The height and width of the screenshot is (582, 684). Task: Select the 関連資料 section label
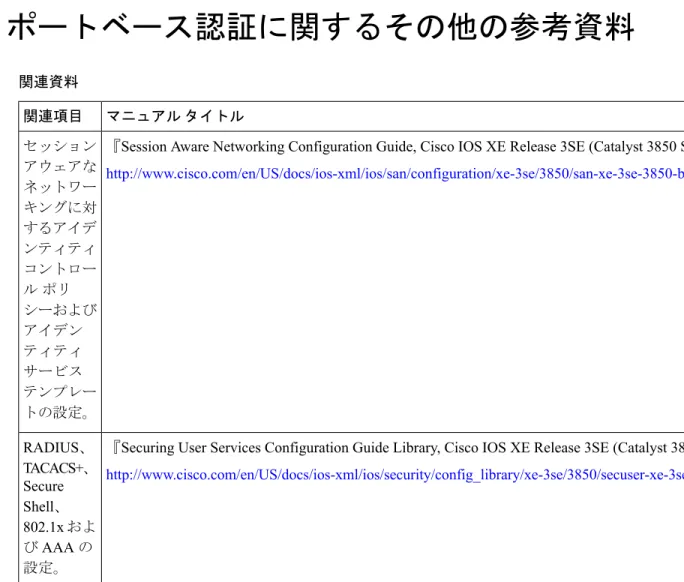48,82
